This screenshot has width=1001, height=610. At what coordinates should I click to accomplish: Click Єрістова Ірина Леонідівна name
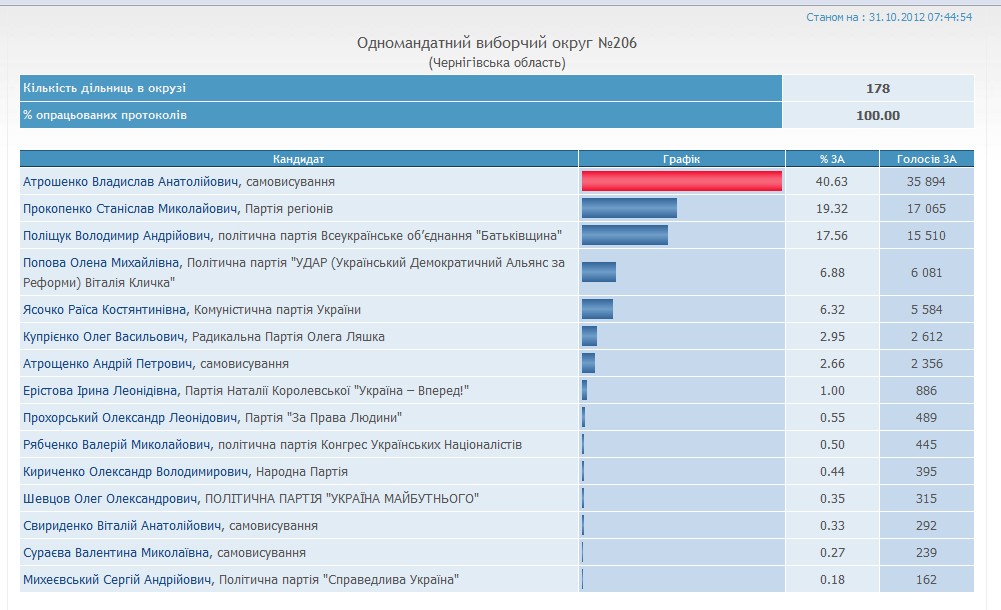click(x=100, y=391)
